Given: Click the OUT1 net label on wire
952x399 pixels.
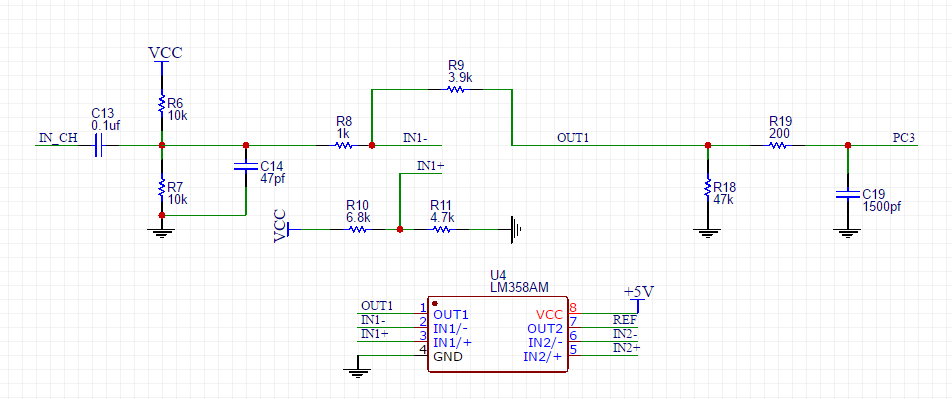Looking at the screenshot, I should tap(573, 138).
